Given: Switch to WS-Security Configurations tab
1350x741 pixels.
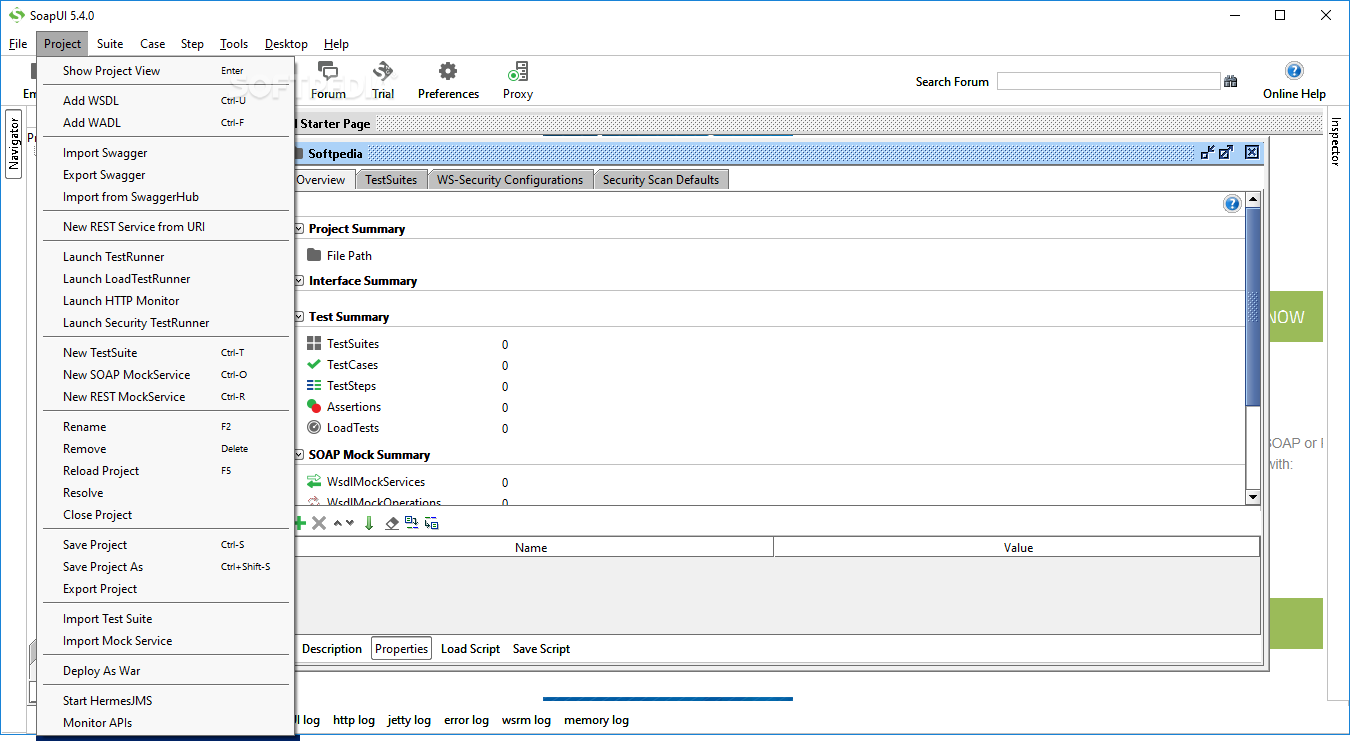Looking at the screenshot, I should [510, 179].
